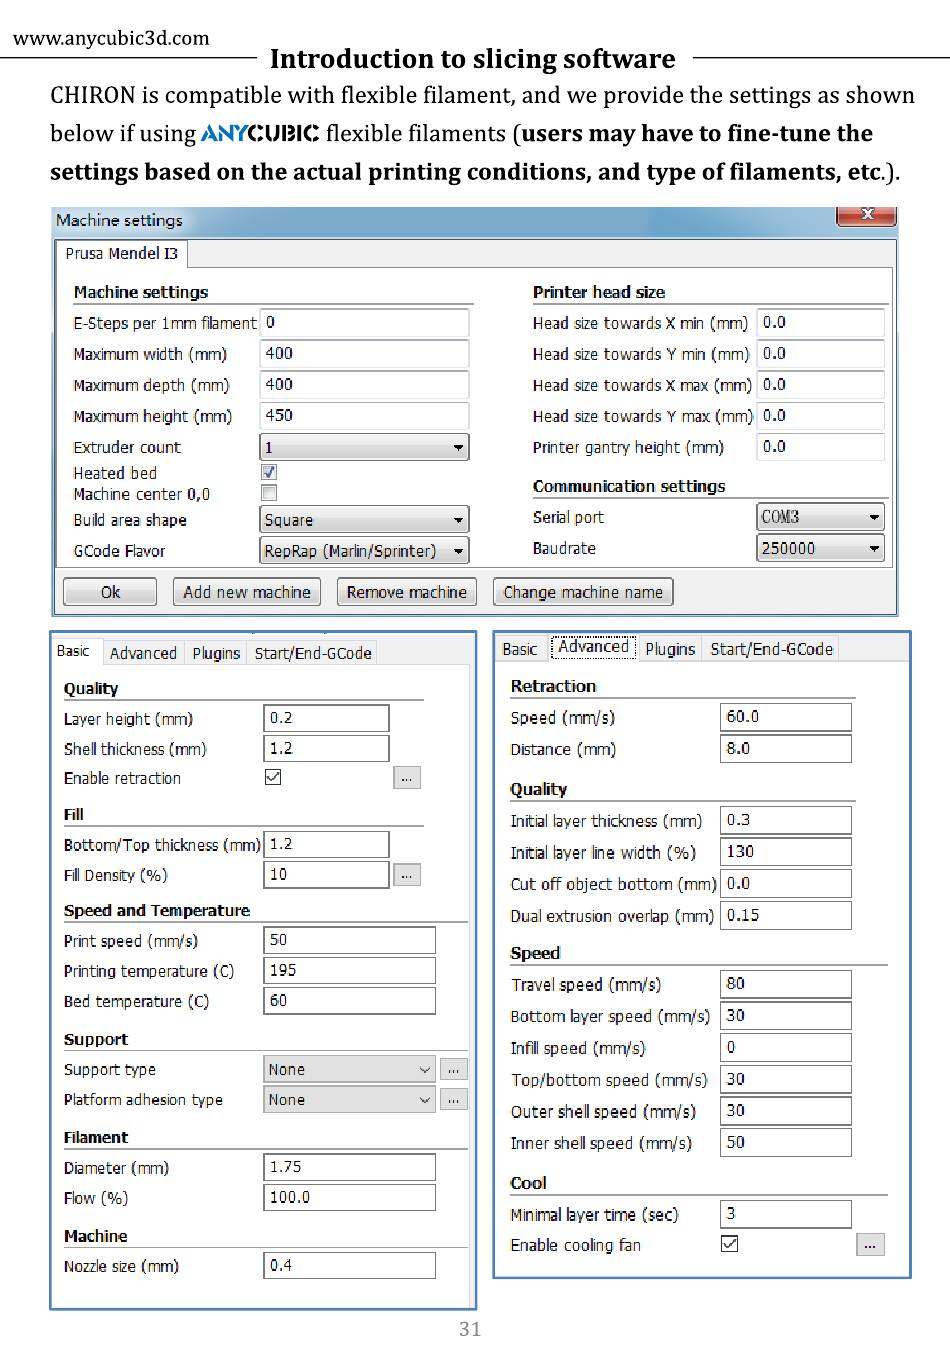Click Head size towards X min field
This screenshot has height=1372, width=950.
point(821,323)
